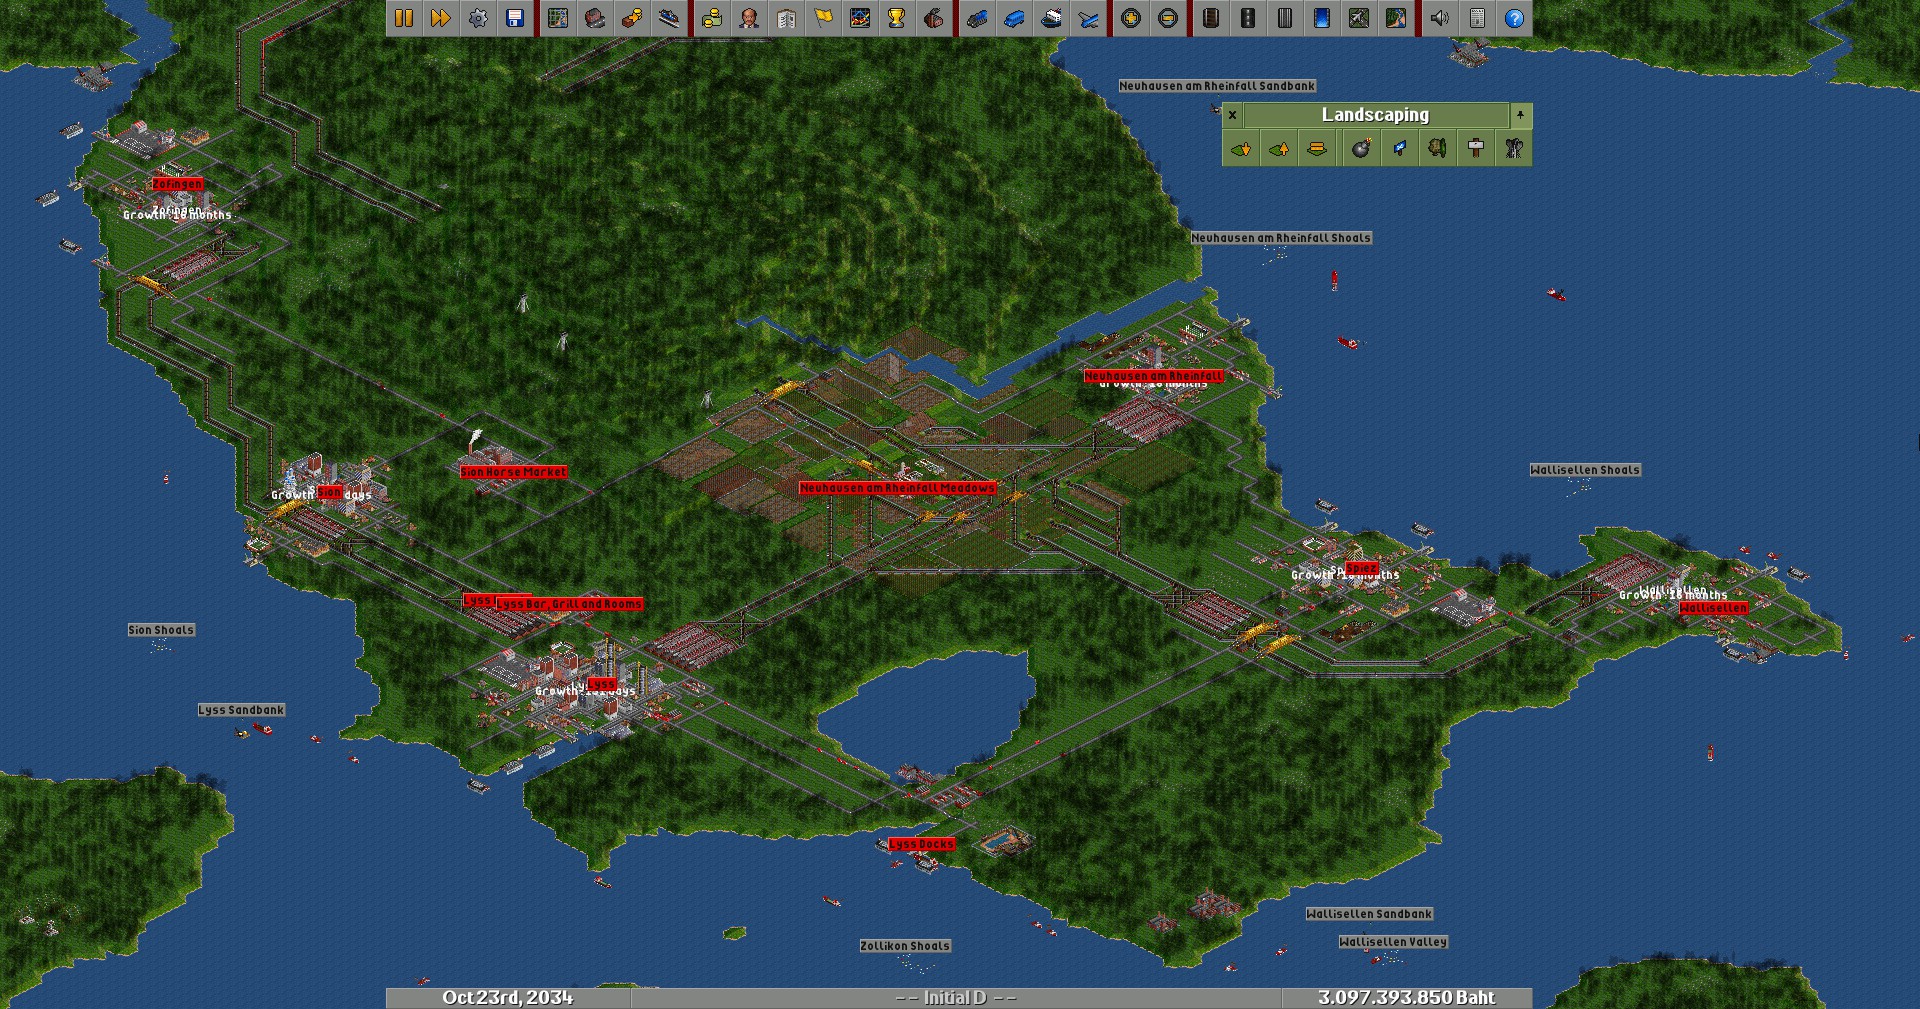The height and width of the screenshot is (1009, 1920).
Task: Select the Place sign tool
Action: point(1476,149)
